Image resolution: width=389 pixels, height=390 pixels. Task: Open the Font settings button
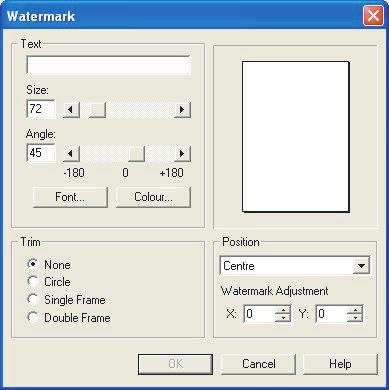pos(70,197)
